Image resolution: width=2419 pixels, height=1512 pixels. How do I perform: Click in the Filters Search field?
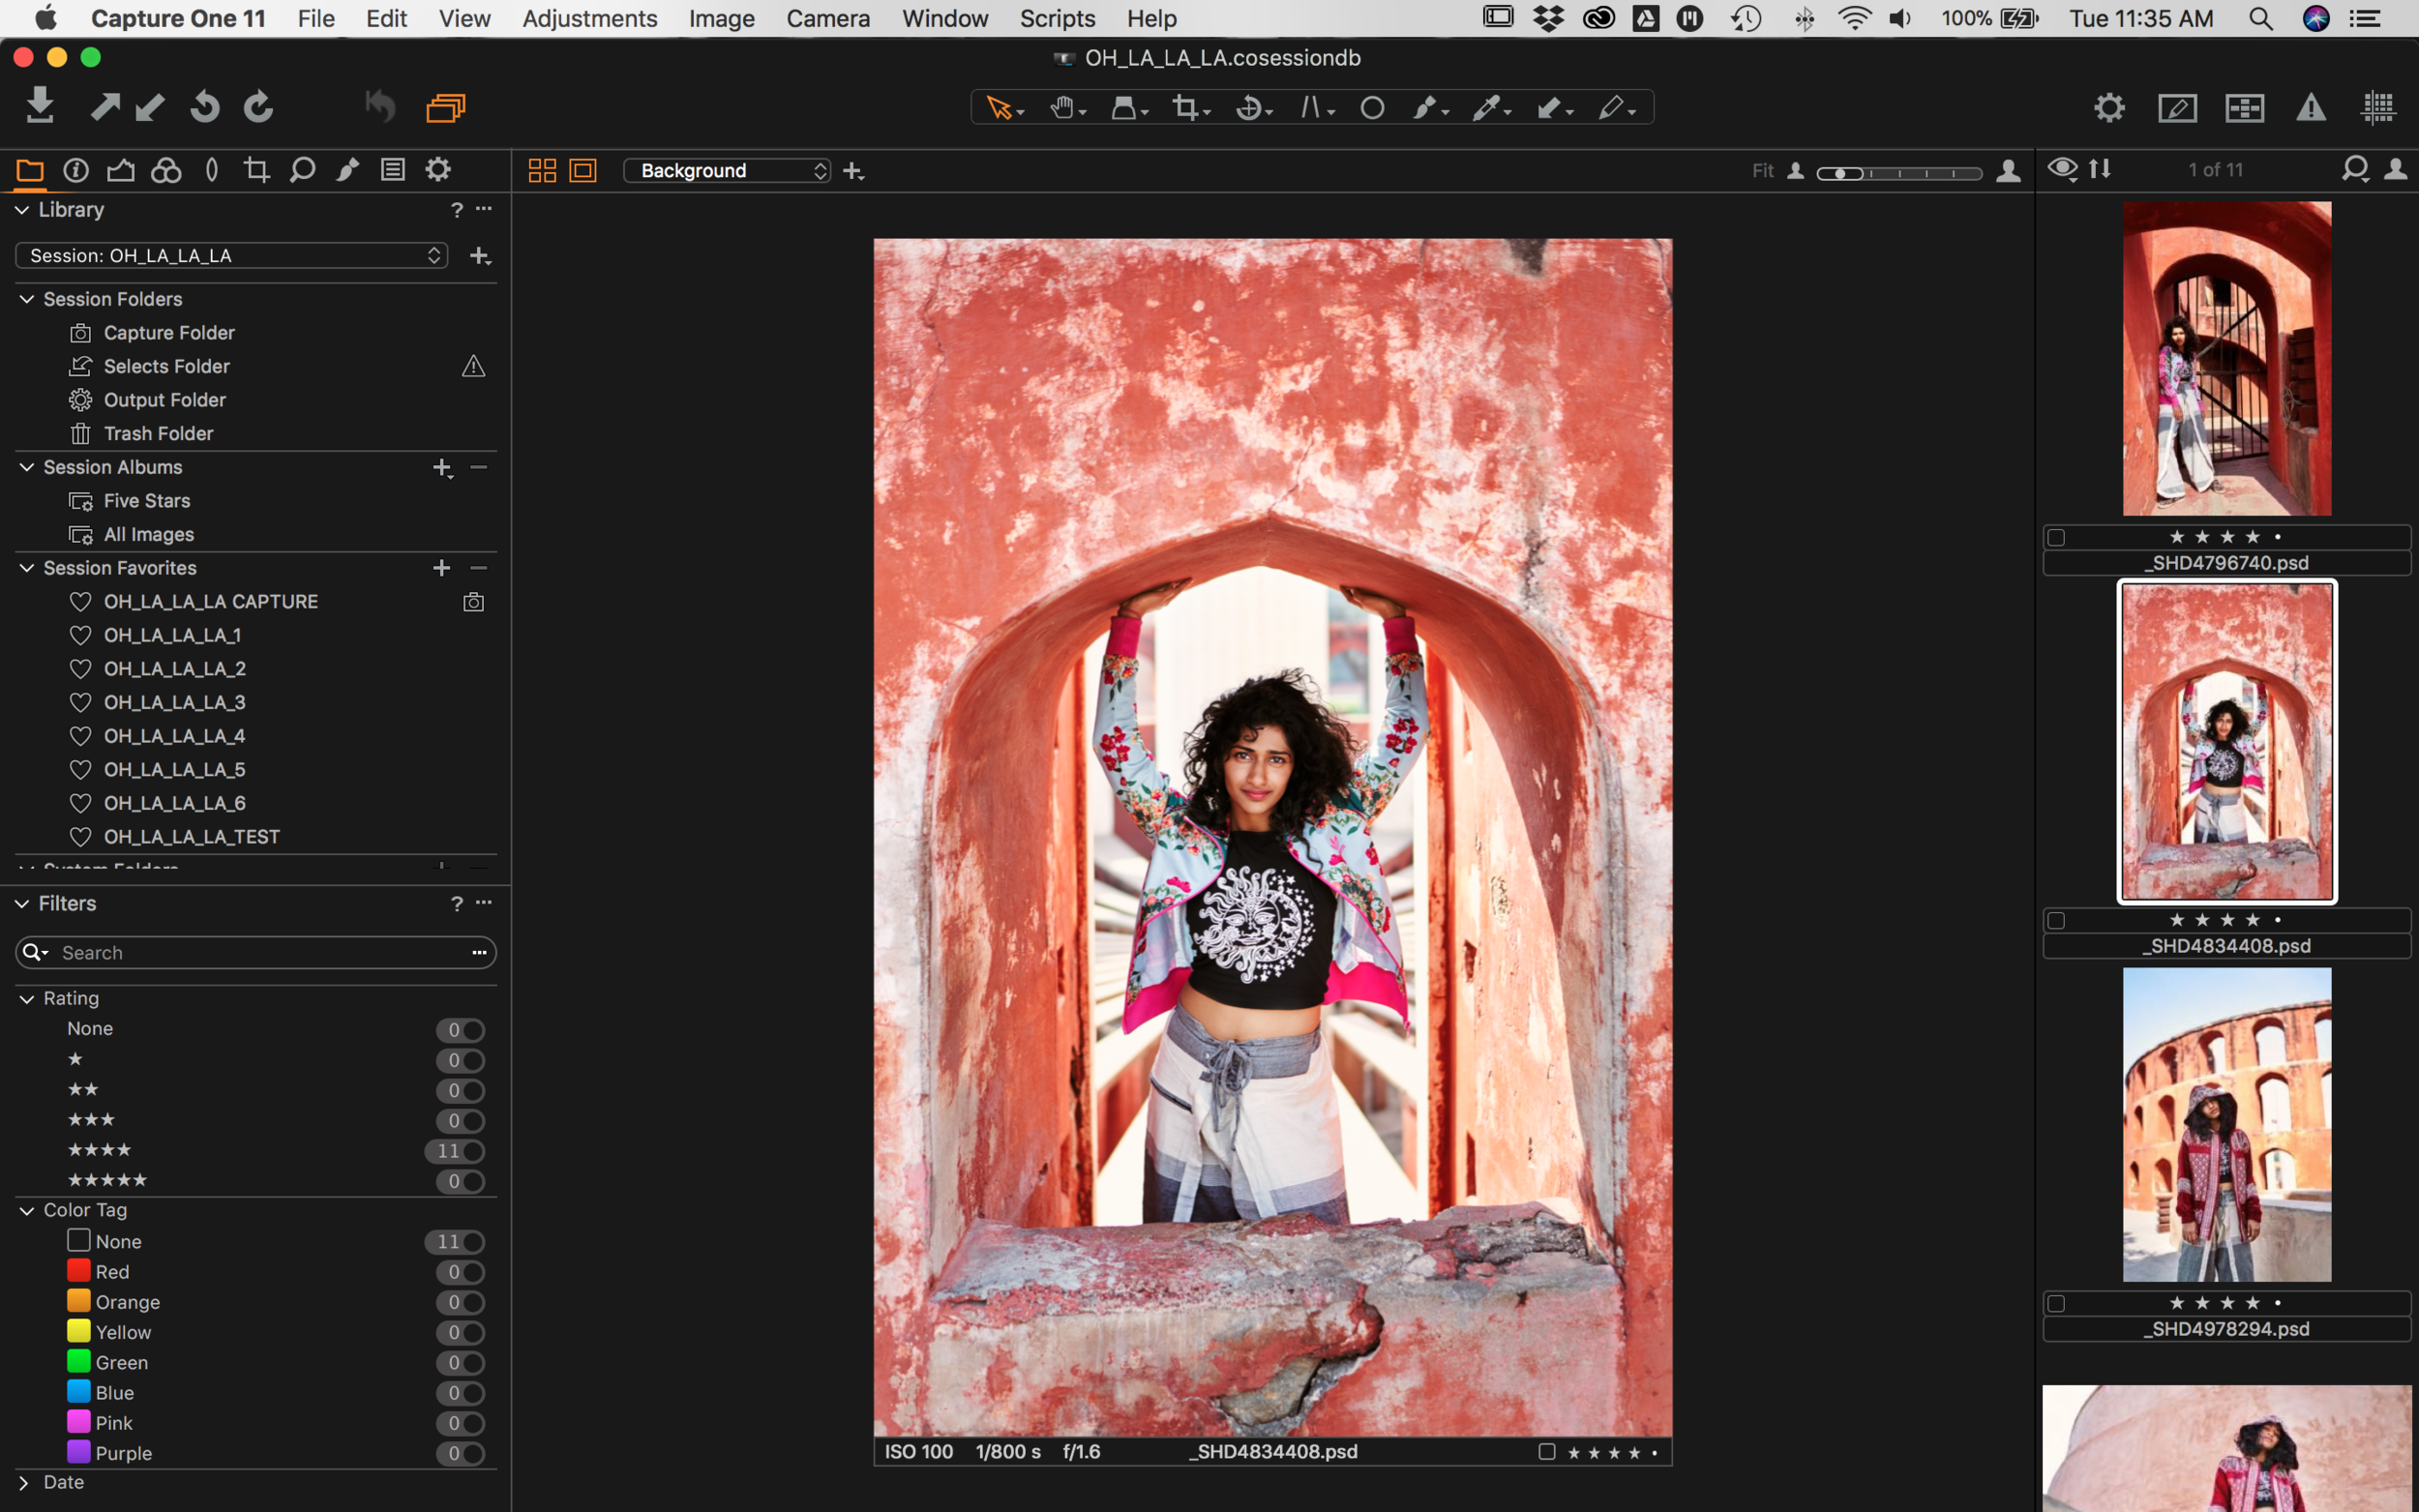[x=256, y=952]
